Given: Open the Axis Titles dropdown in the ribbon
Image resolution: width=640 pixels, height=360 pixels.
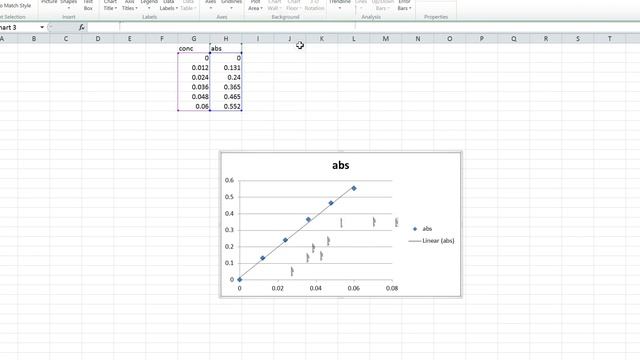Looking at the screenshot, I should point(130,6).
